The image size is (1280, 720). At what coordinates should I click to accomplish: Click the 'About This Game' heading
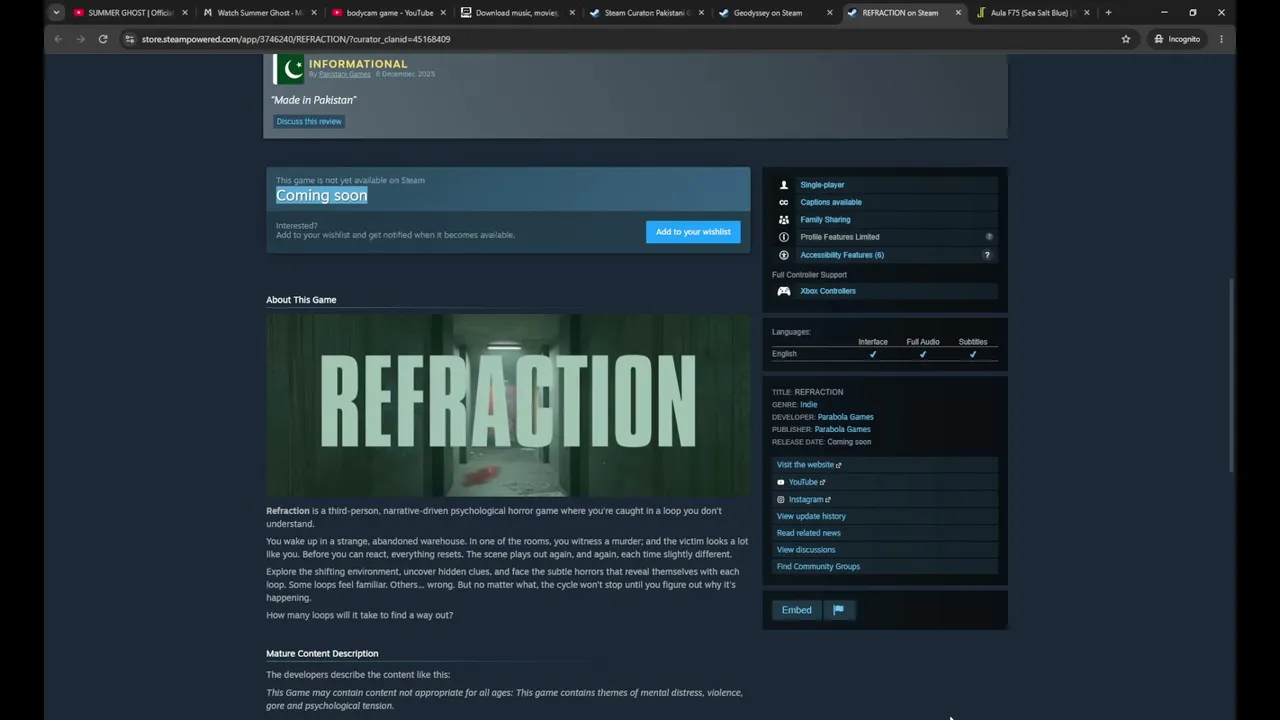tap(301, 300)
